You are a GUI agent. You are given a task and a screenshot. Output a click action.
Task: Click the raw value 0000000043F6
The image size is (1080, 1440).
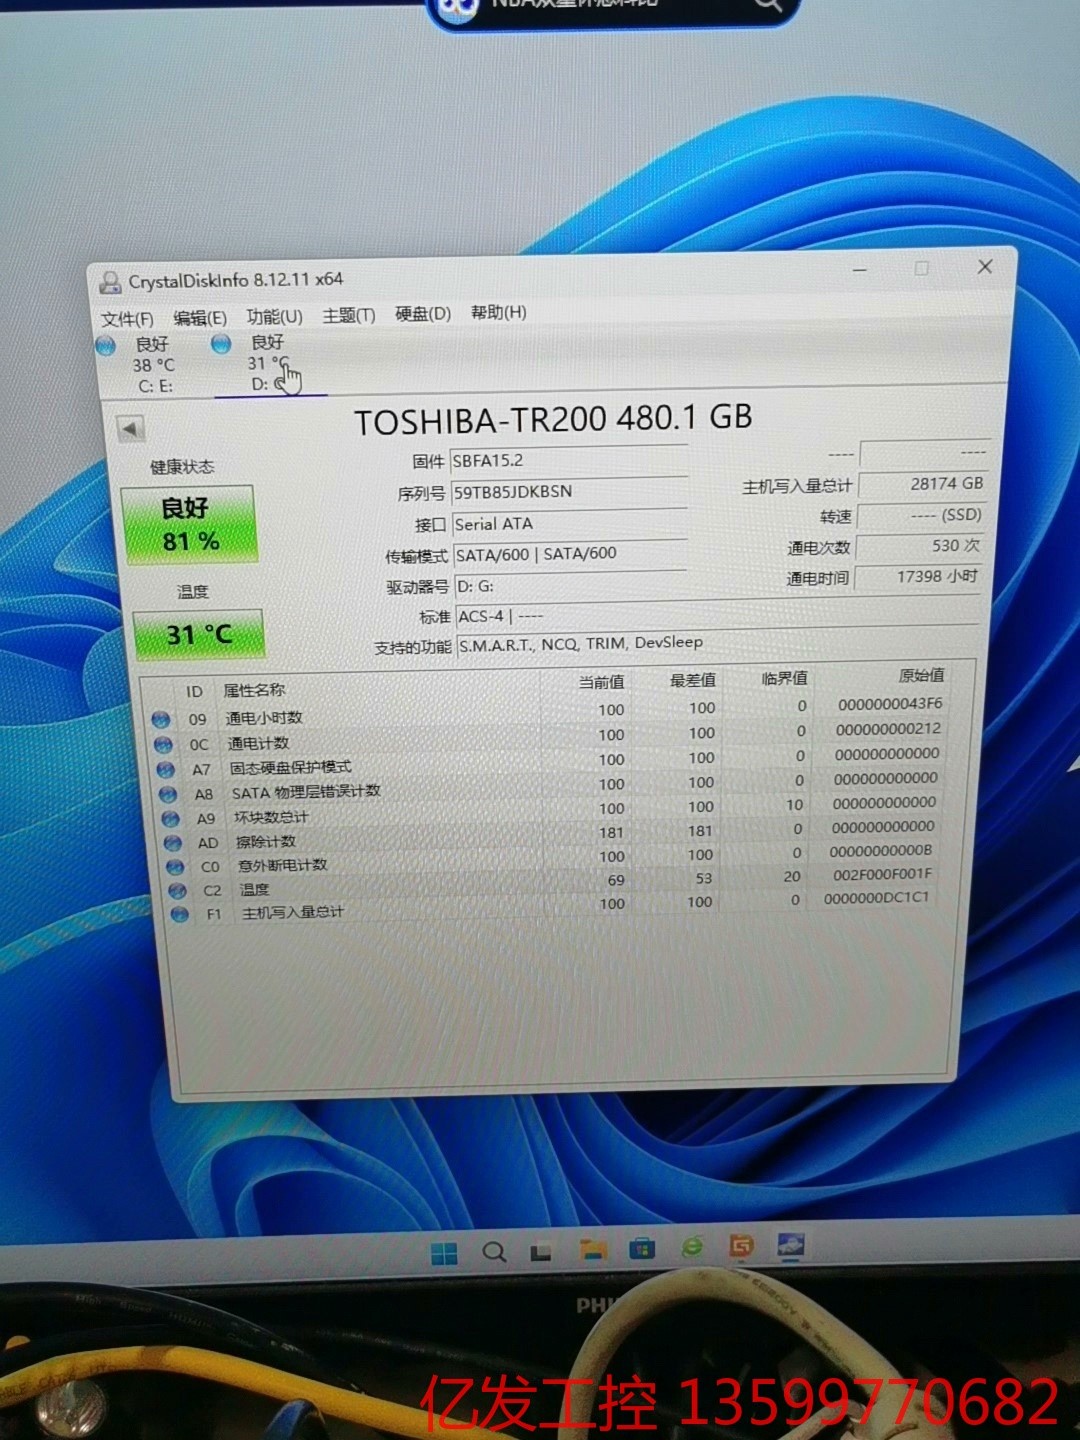(x=890, y=704)
